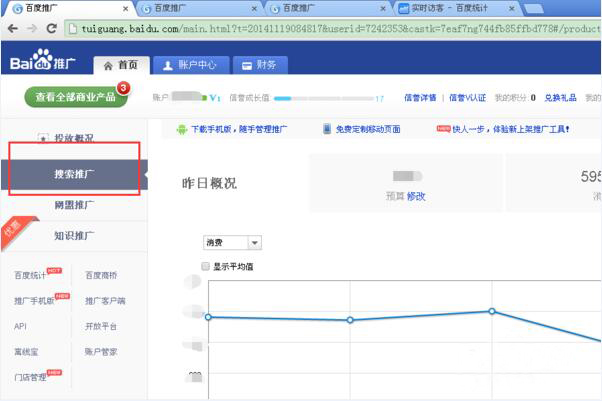Select 网盟推广 in the sidebar
This screenshot has height=401, width=602.
click(x=74, y=205)
